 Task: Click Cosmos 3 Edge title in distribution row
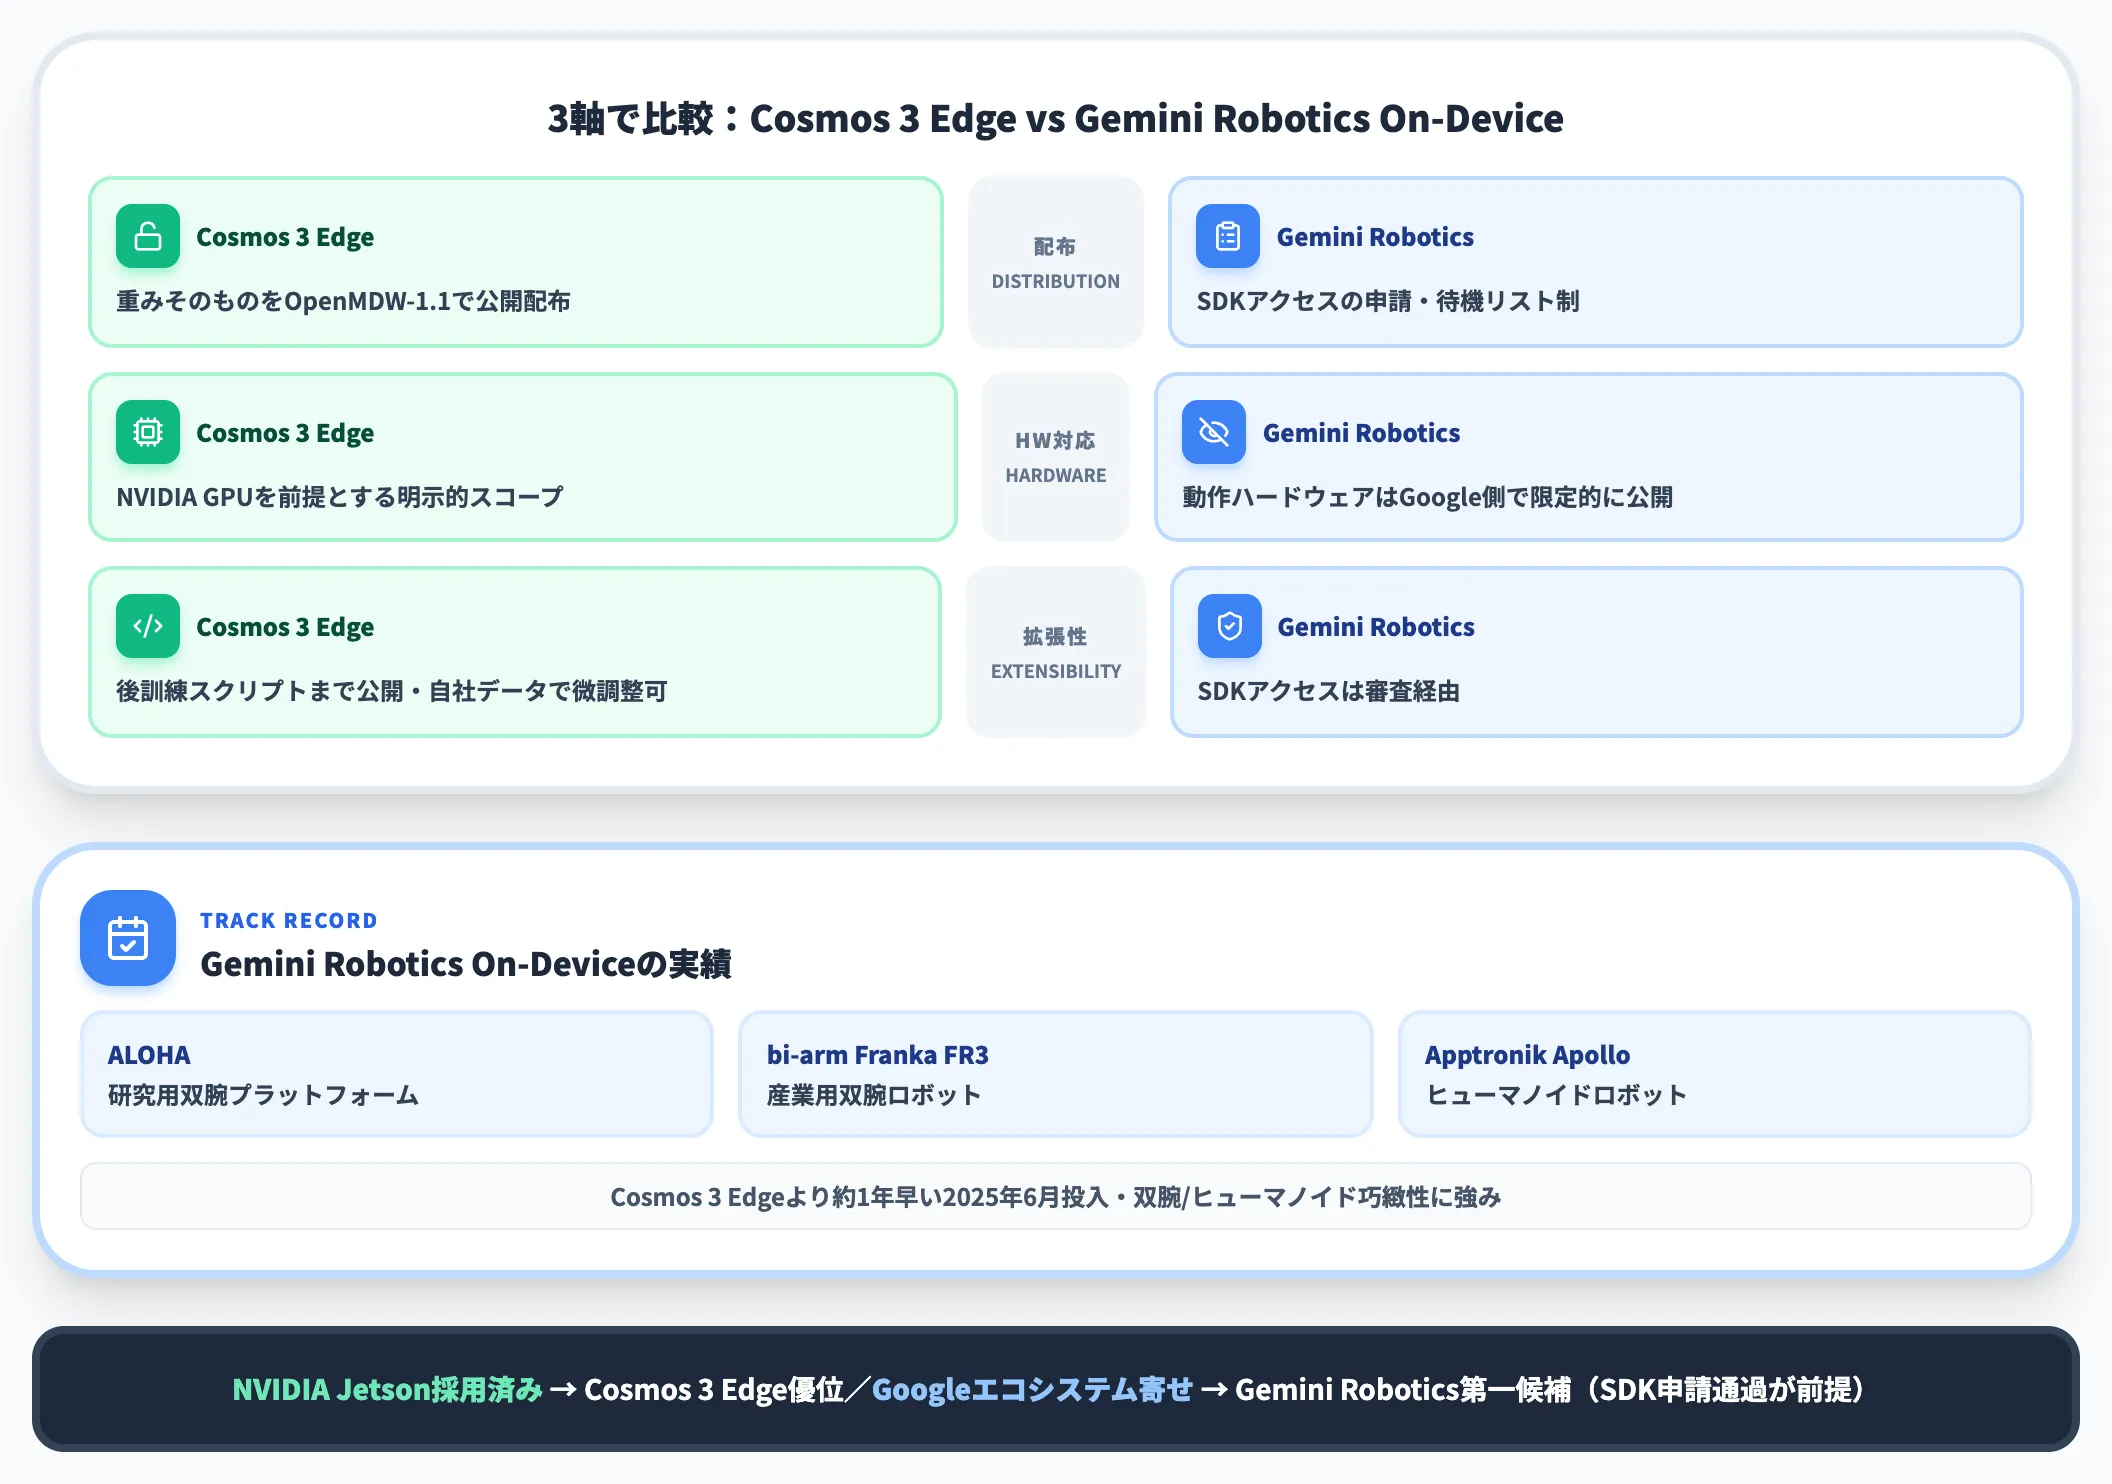pyautogui.click(x=285, y=237)
